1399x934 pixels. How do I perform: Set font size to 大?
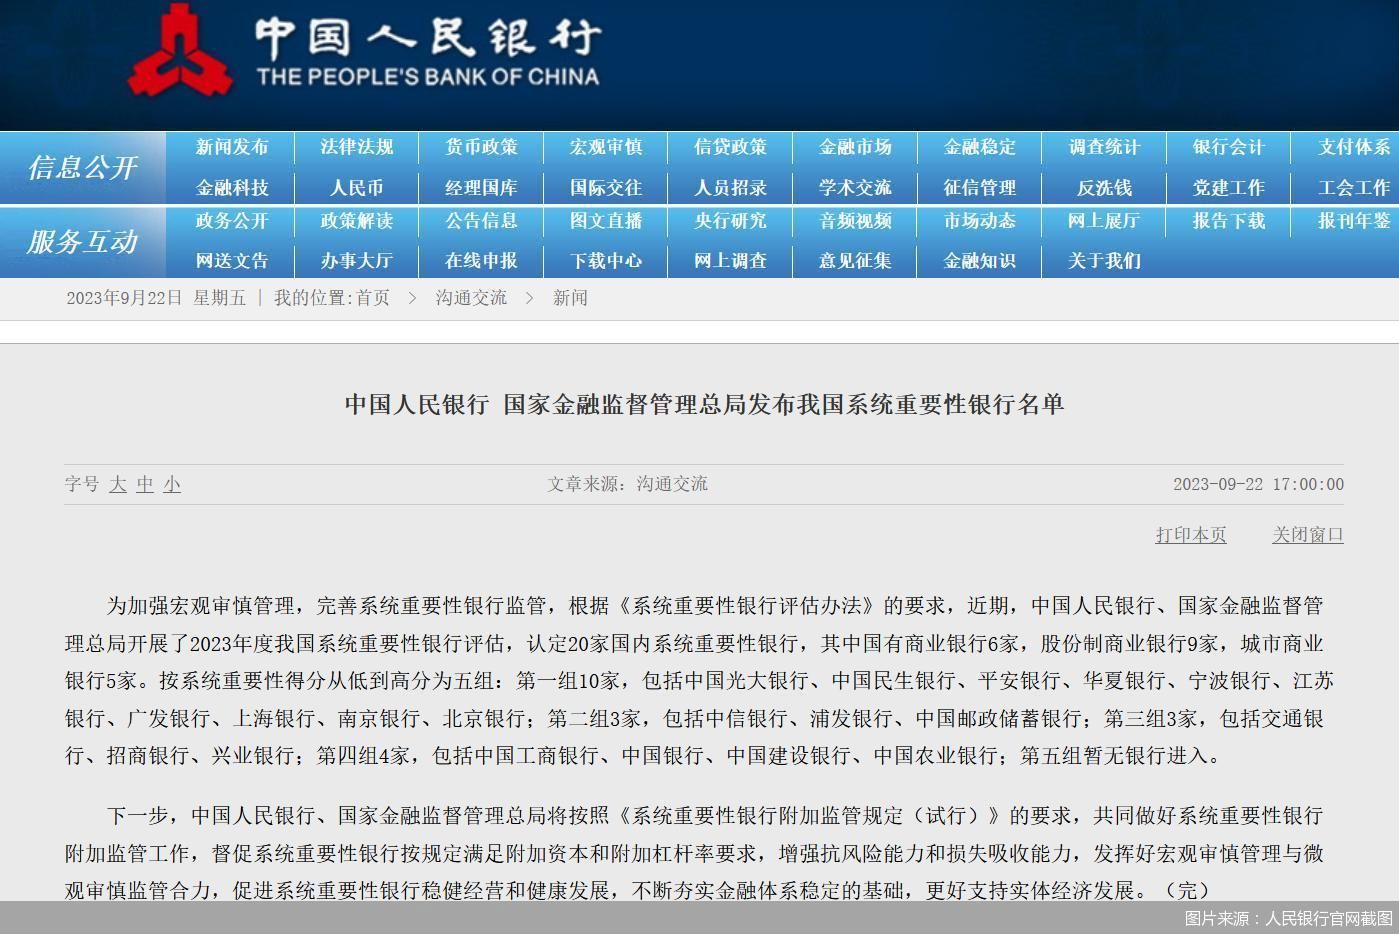click(118, 484)
